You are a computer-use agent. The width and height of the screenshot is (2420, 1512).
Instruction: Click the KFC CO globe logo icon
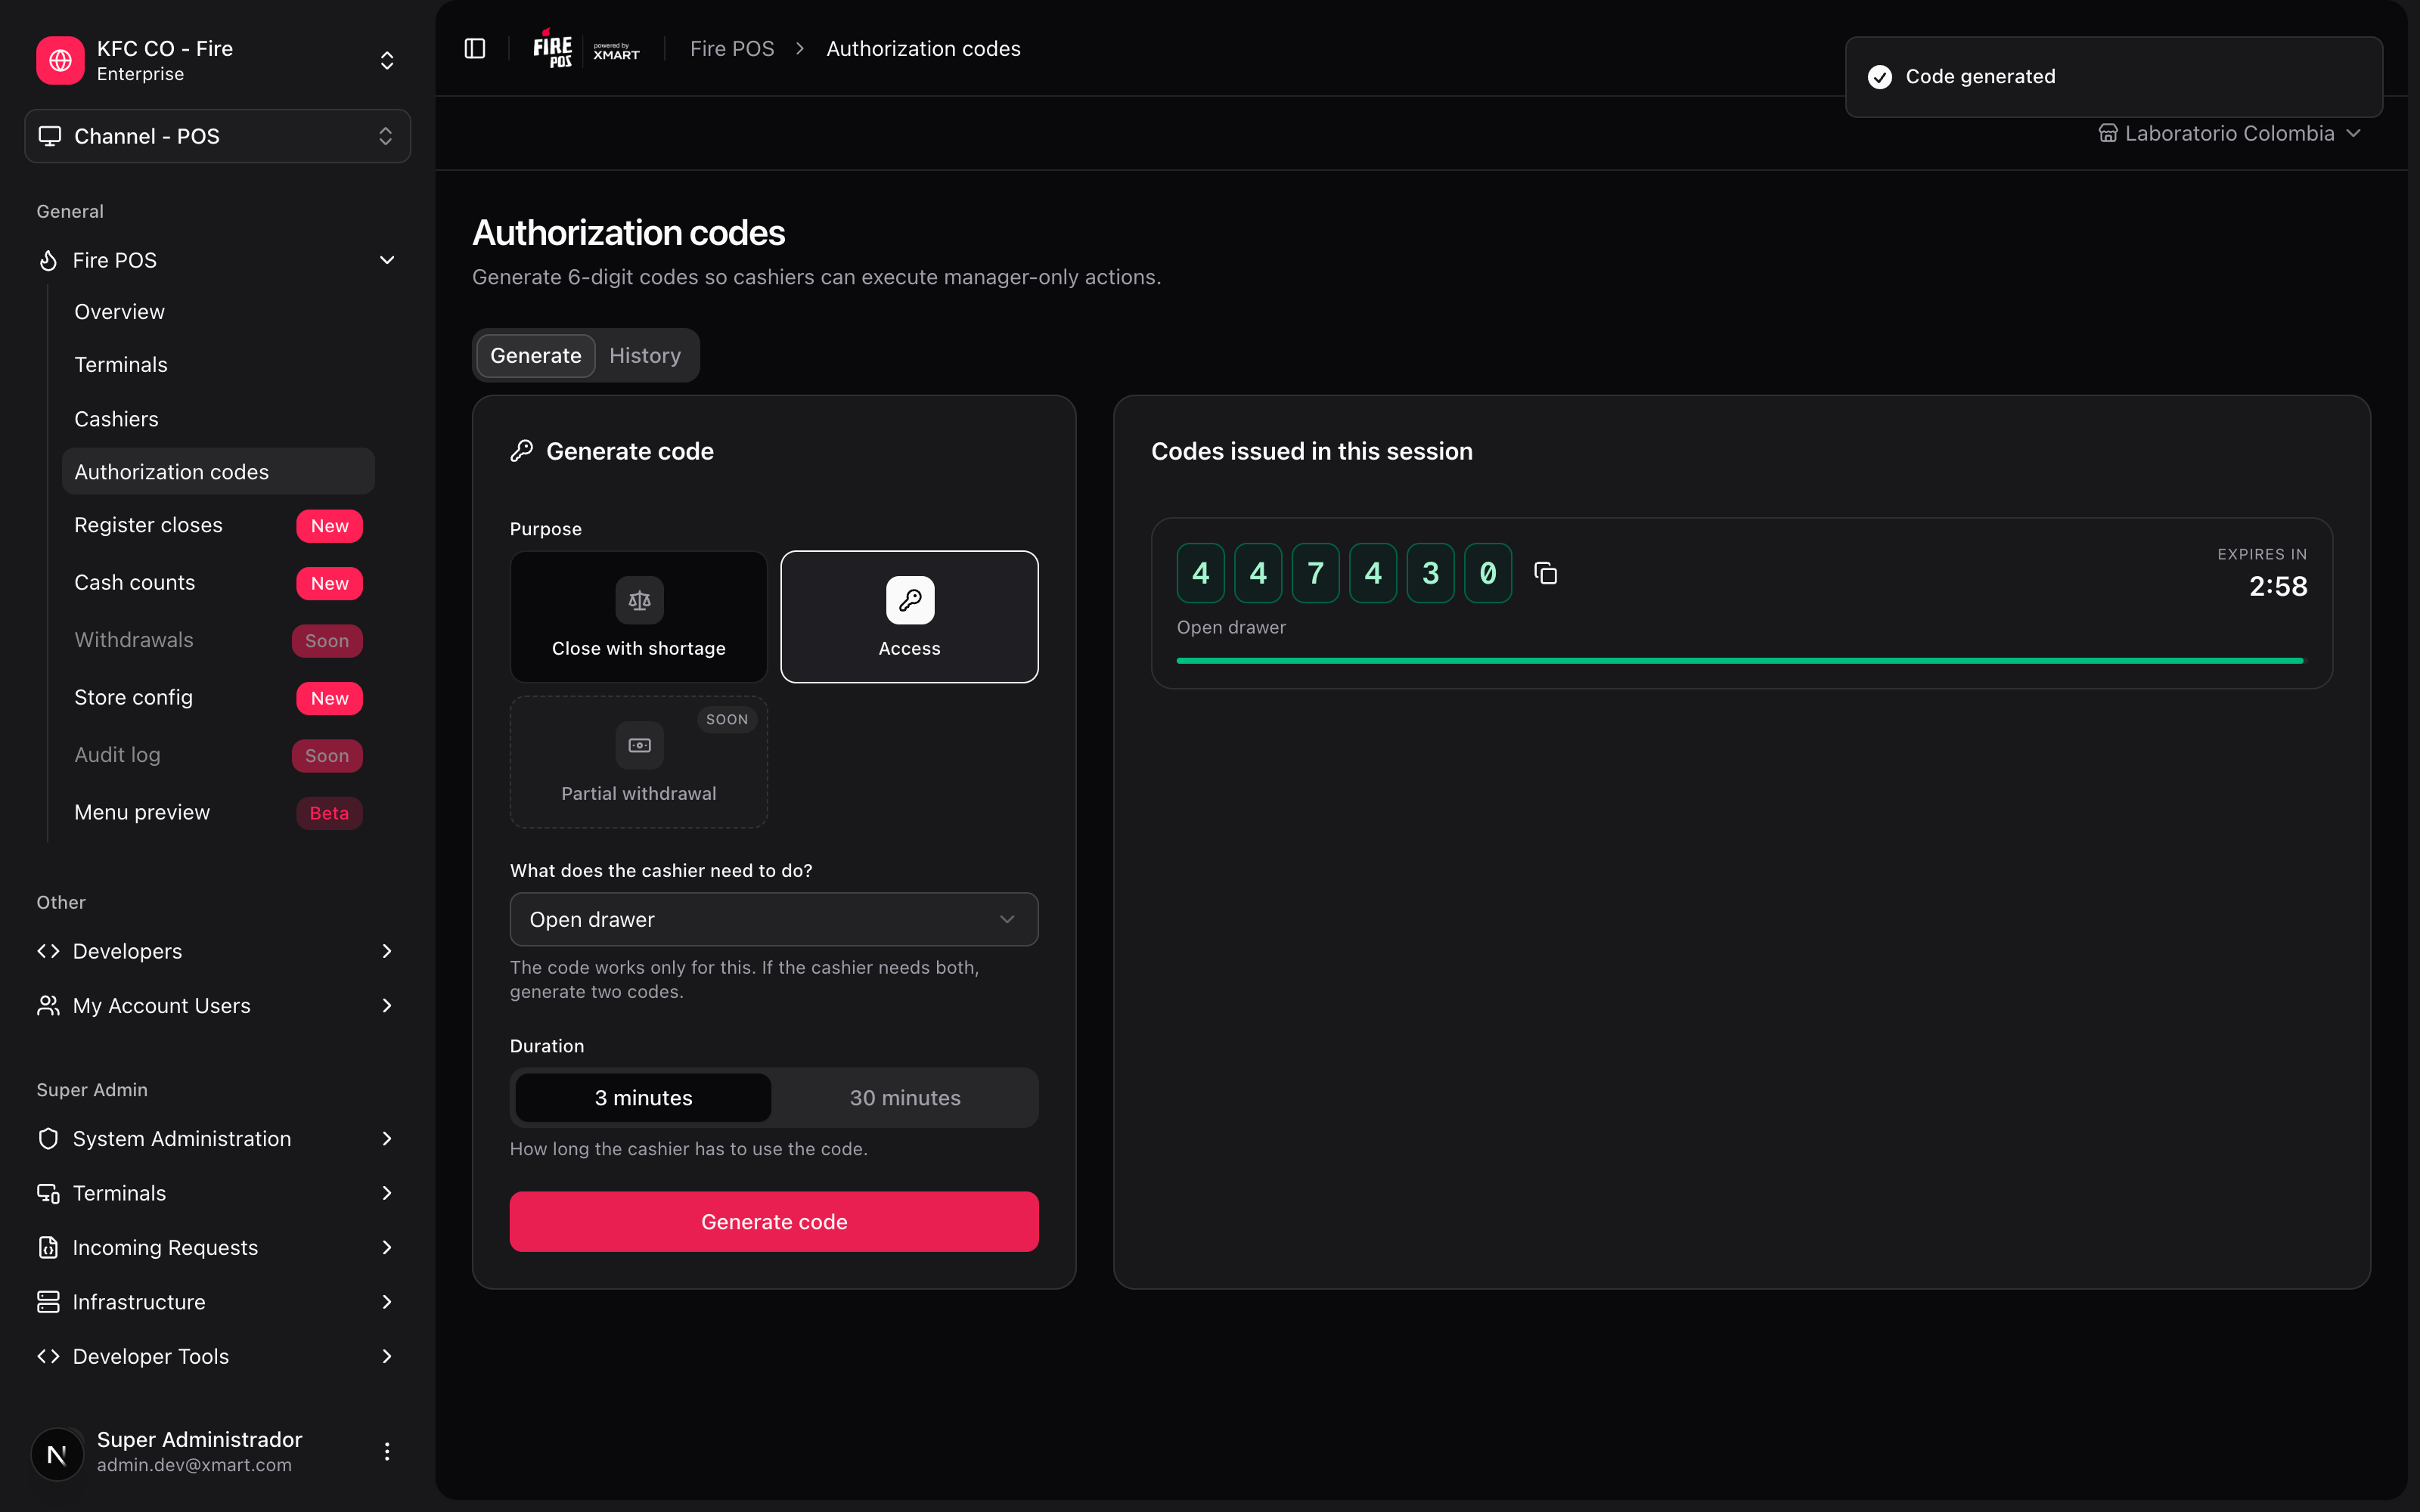pyautogui.click(x=60, y=60)
